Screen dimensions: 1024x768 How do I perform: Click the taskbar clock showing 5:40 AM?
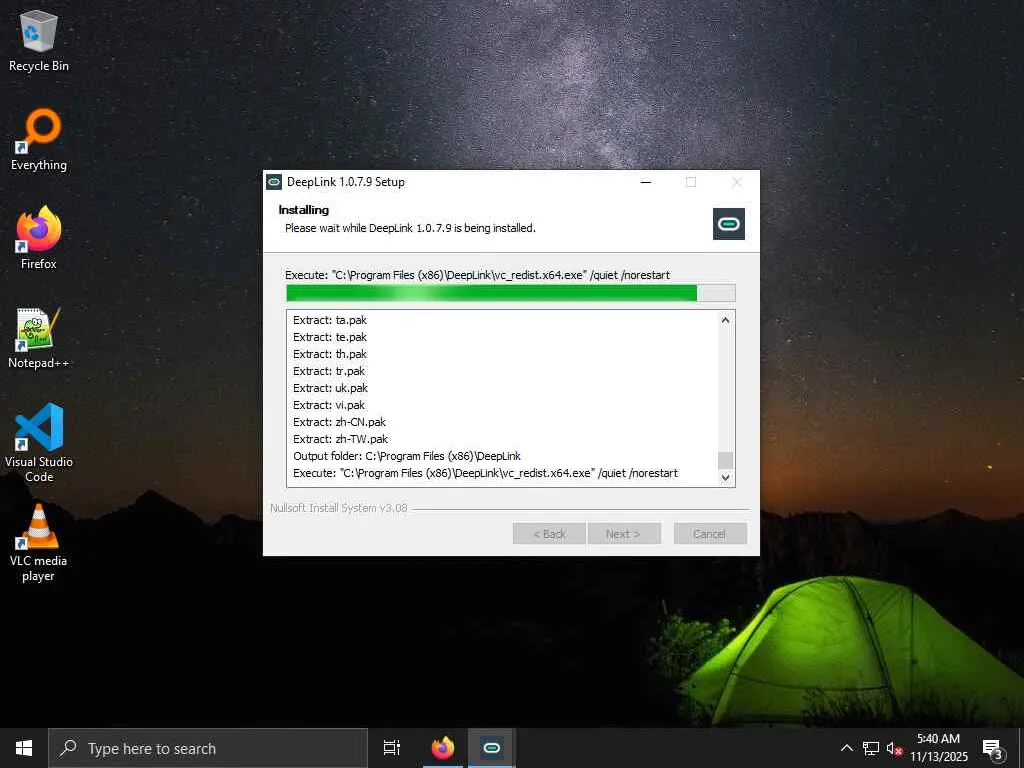click(x=938, y=739)
